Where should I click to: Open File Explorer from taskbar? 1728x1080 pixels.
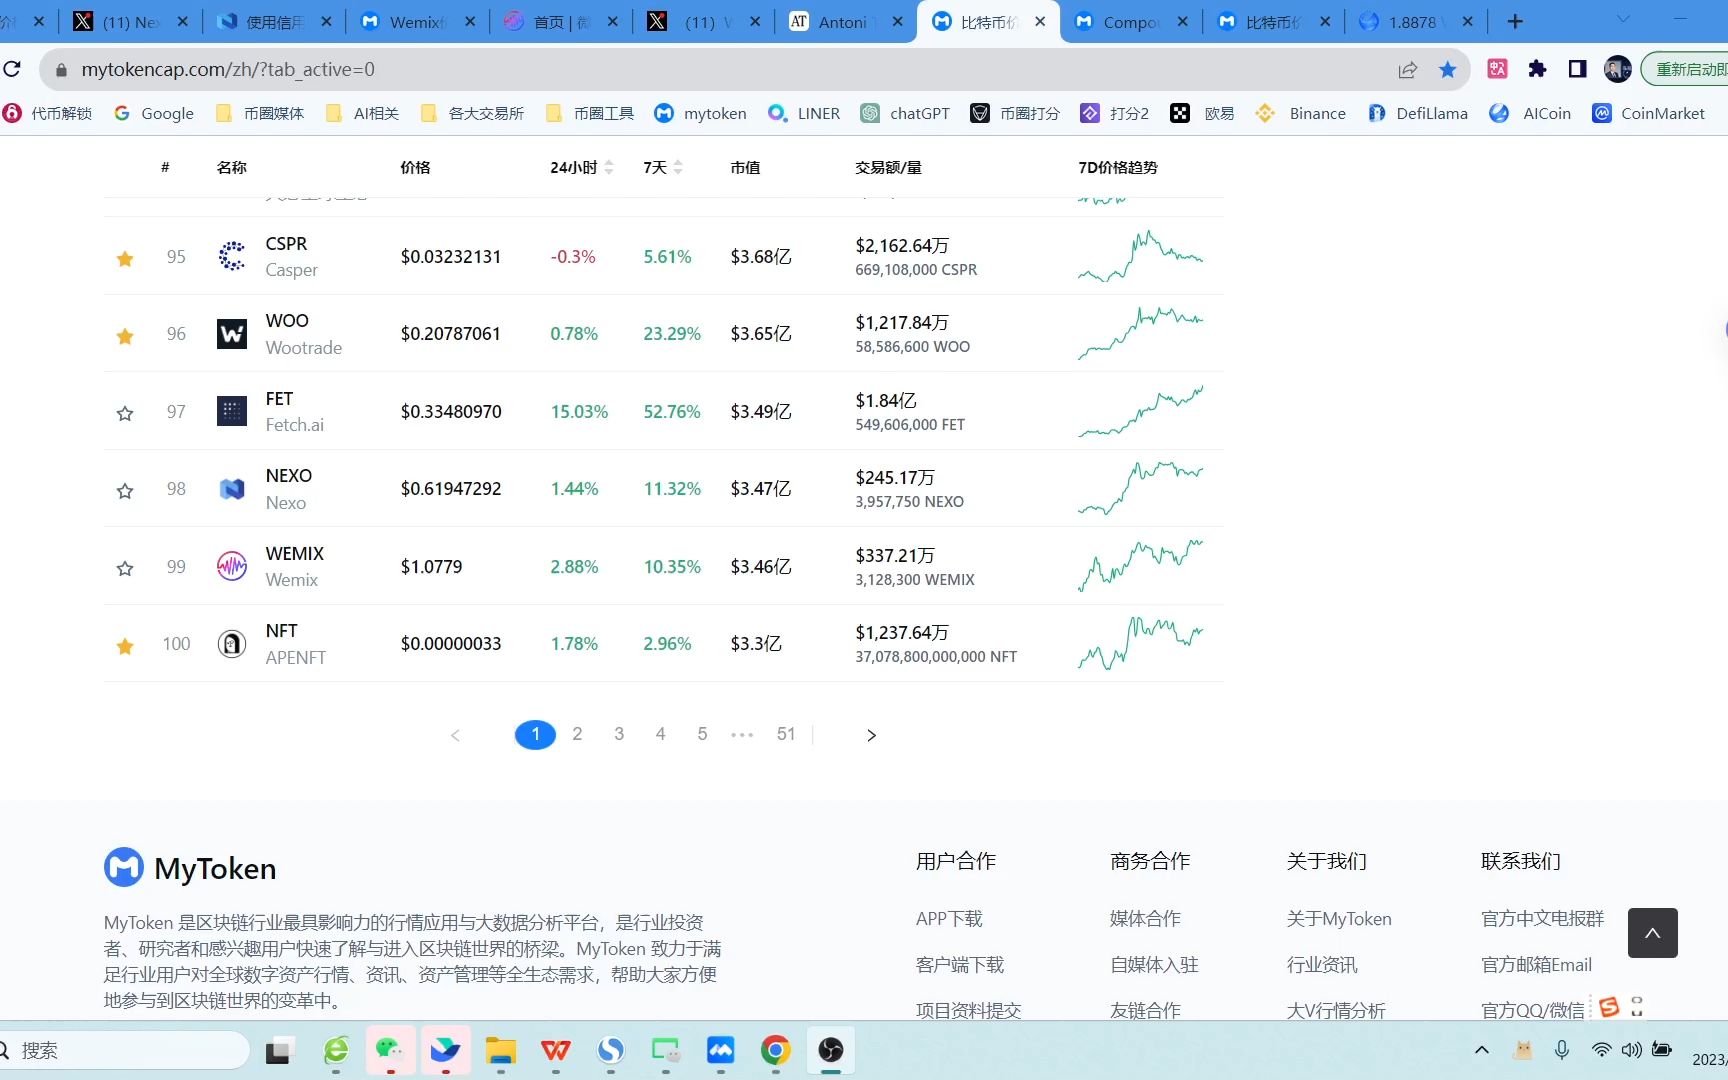(500, 1050)
